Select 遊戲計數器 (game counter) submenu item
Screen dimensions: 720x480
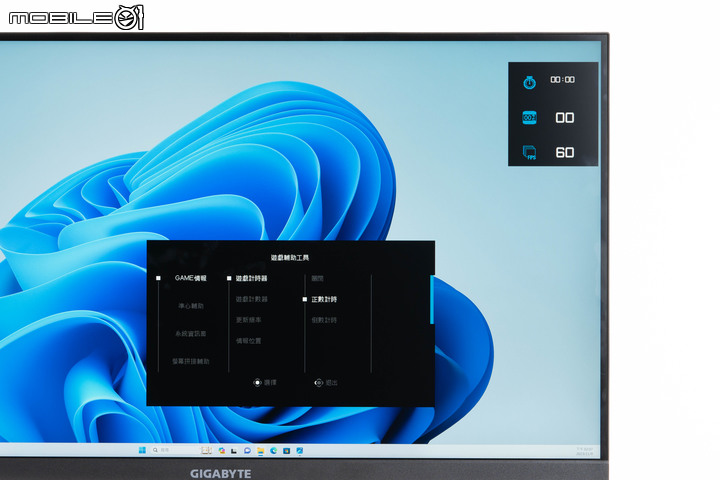251,299
